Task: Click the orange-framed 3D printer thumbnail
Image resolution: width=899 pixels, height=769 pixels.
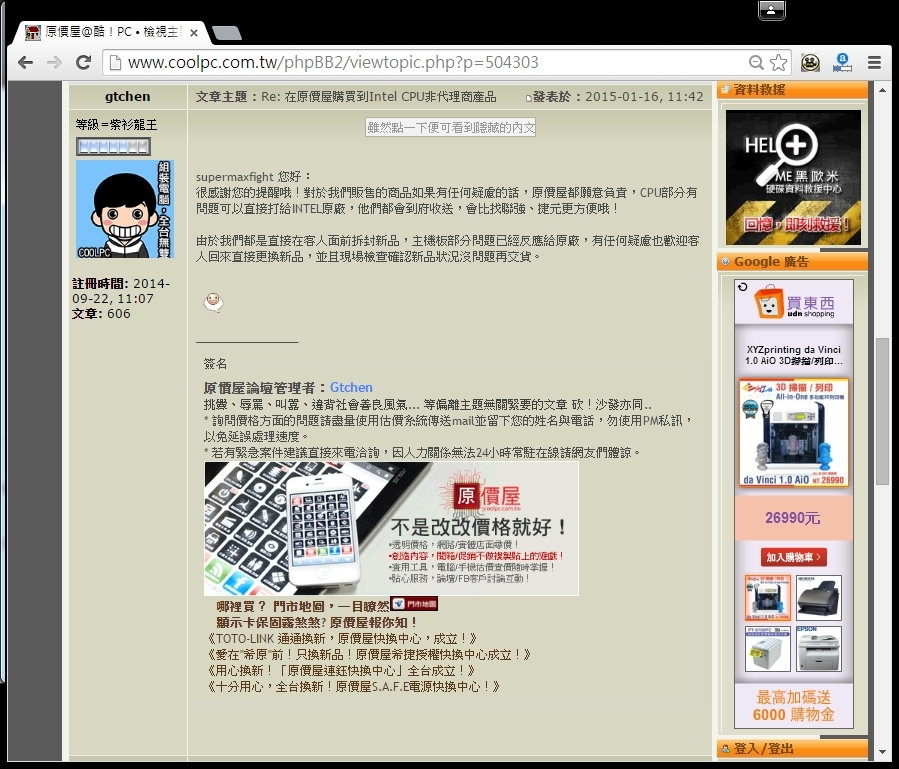Action: point(768,598)
